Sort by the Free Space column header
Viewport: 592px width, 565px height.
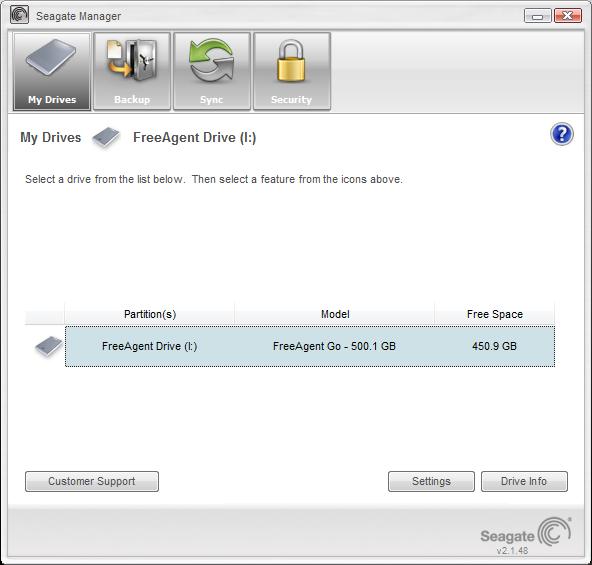[x=495, y=314]
